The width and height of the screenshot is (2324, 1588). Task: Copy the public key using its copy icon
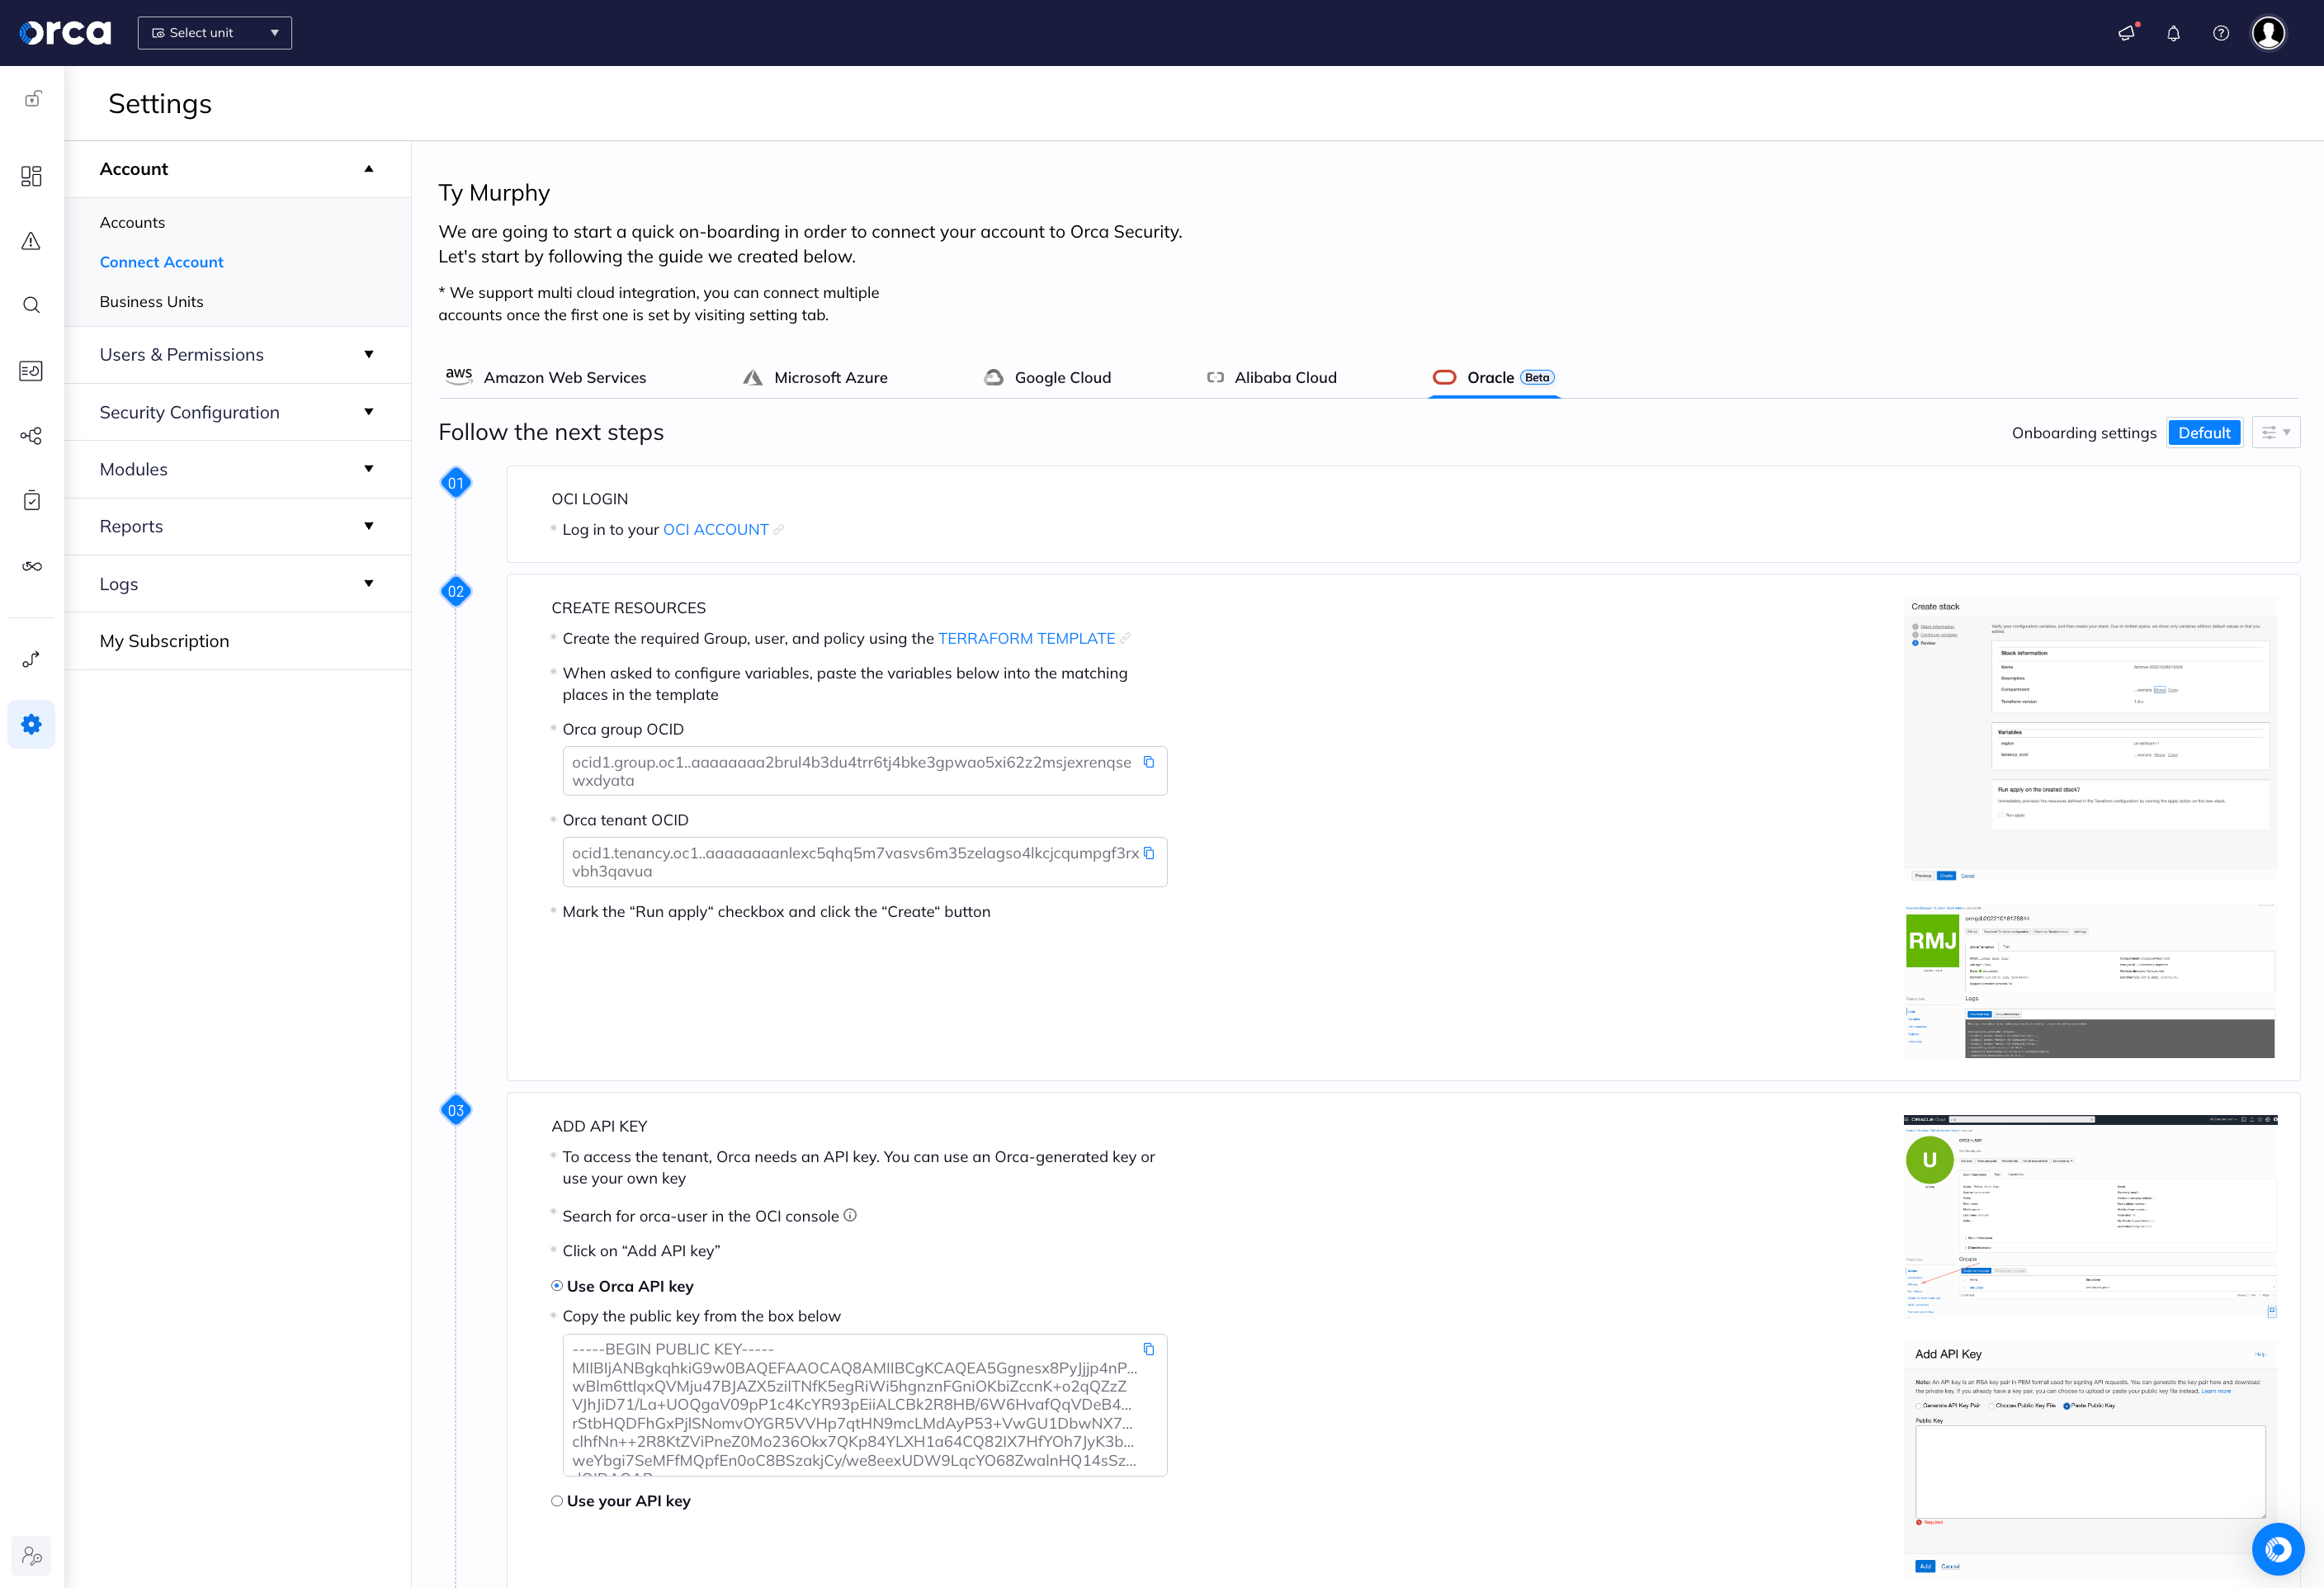click(x=1149, y=1348)
